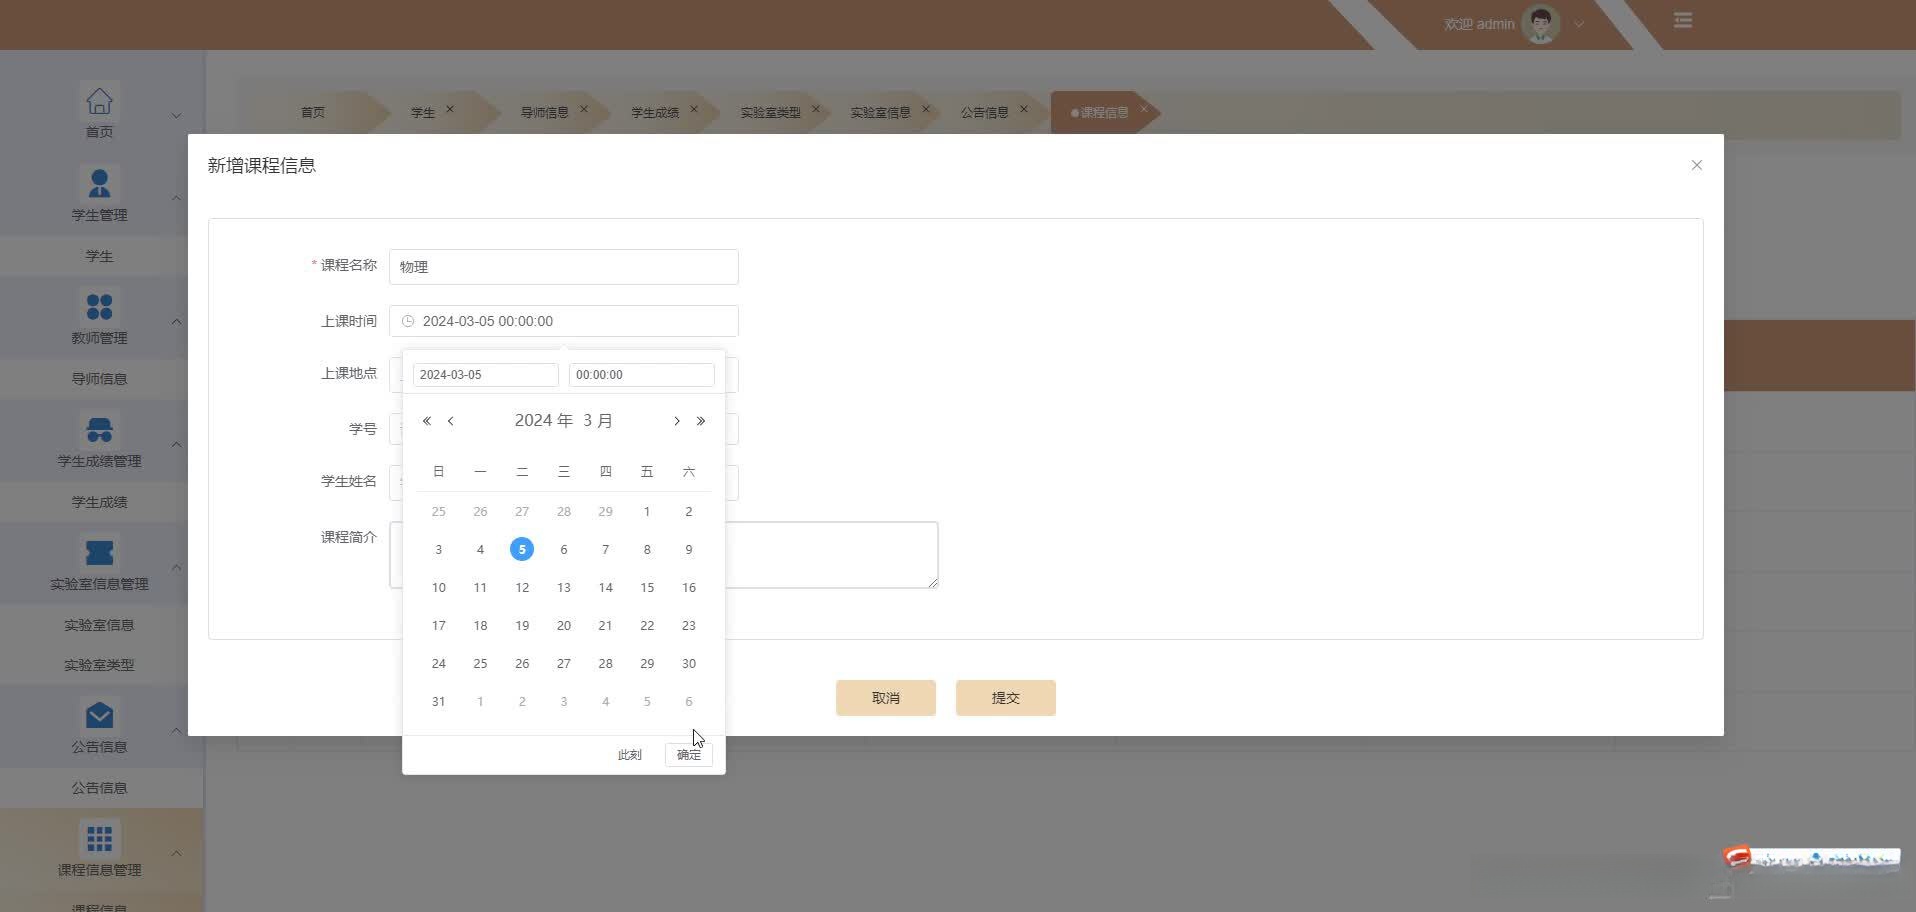Viewport: 1916px width, 912px height.
Task: Open 学生成绩 submenu item in sidebar
Action: pyautogui.click(x=99, y=502)
